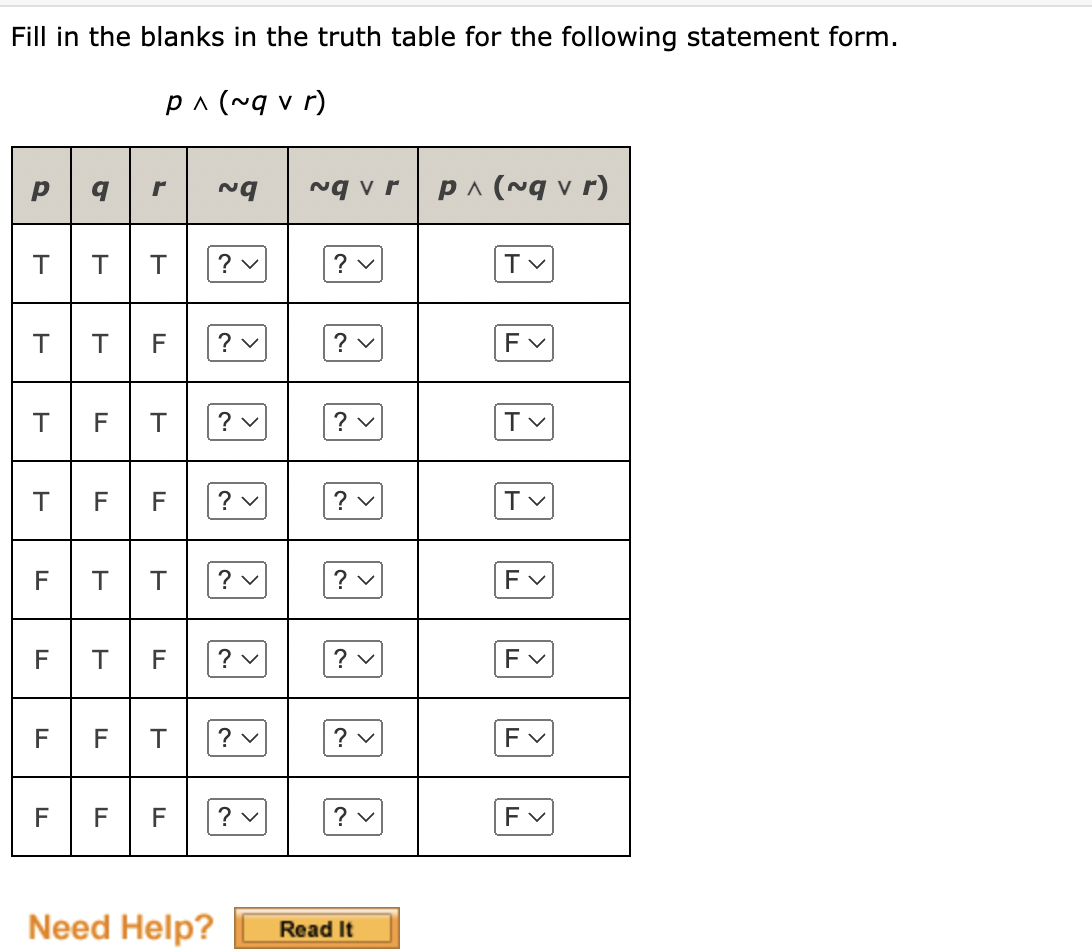This screenshot has width=1092, height=950.
Task: Select the p ∧ (~q v r) column header
Action: [x=523, y=186]
